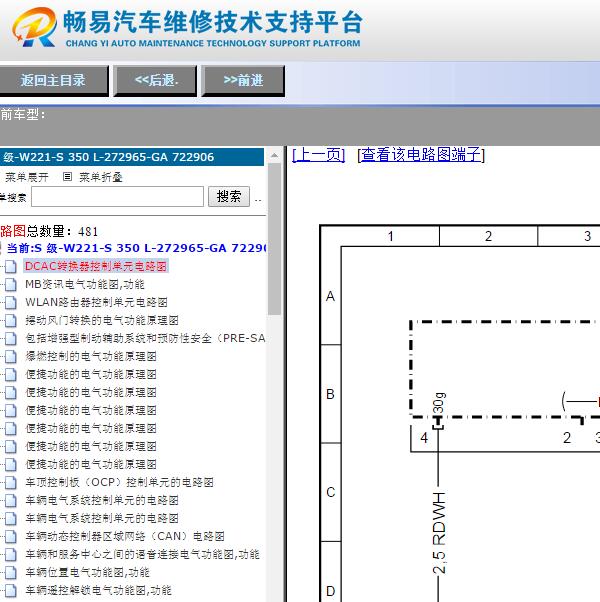The width and height of the screenshot is (600, 602).
Task: Click document icon beside 包括增强型制动辅助 item
Action: pyautogui.click(x=11, y=339)
